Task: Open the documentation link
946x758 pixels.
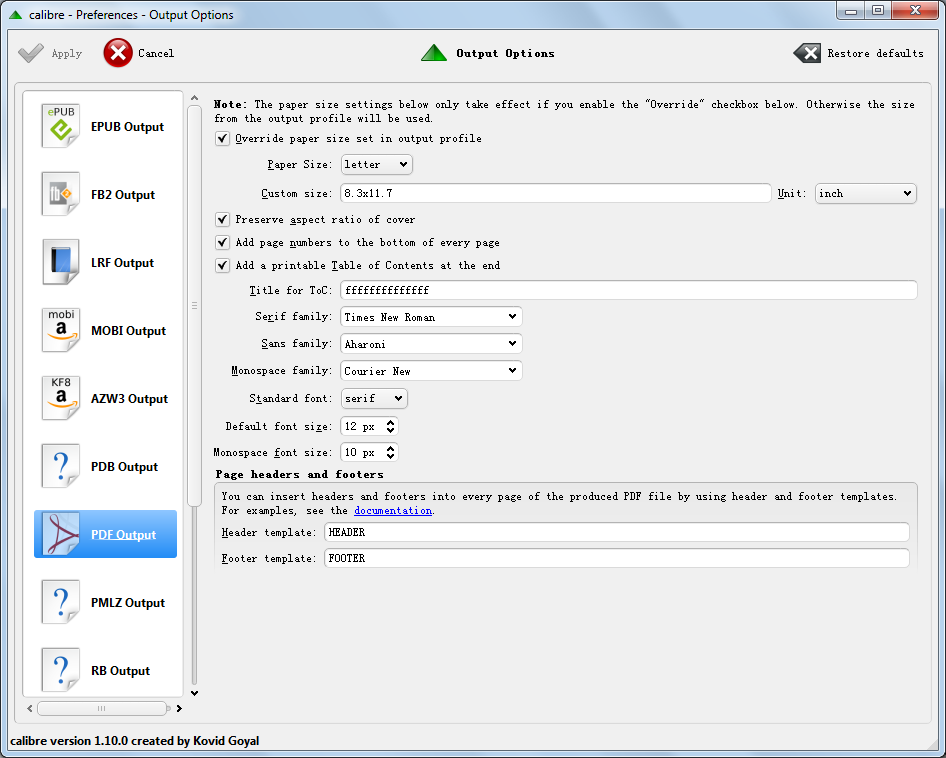Action: click(x=393, y=511)
